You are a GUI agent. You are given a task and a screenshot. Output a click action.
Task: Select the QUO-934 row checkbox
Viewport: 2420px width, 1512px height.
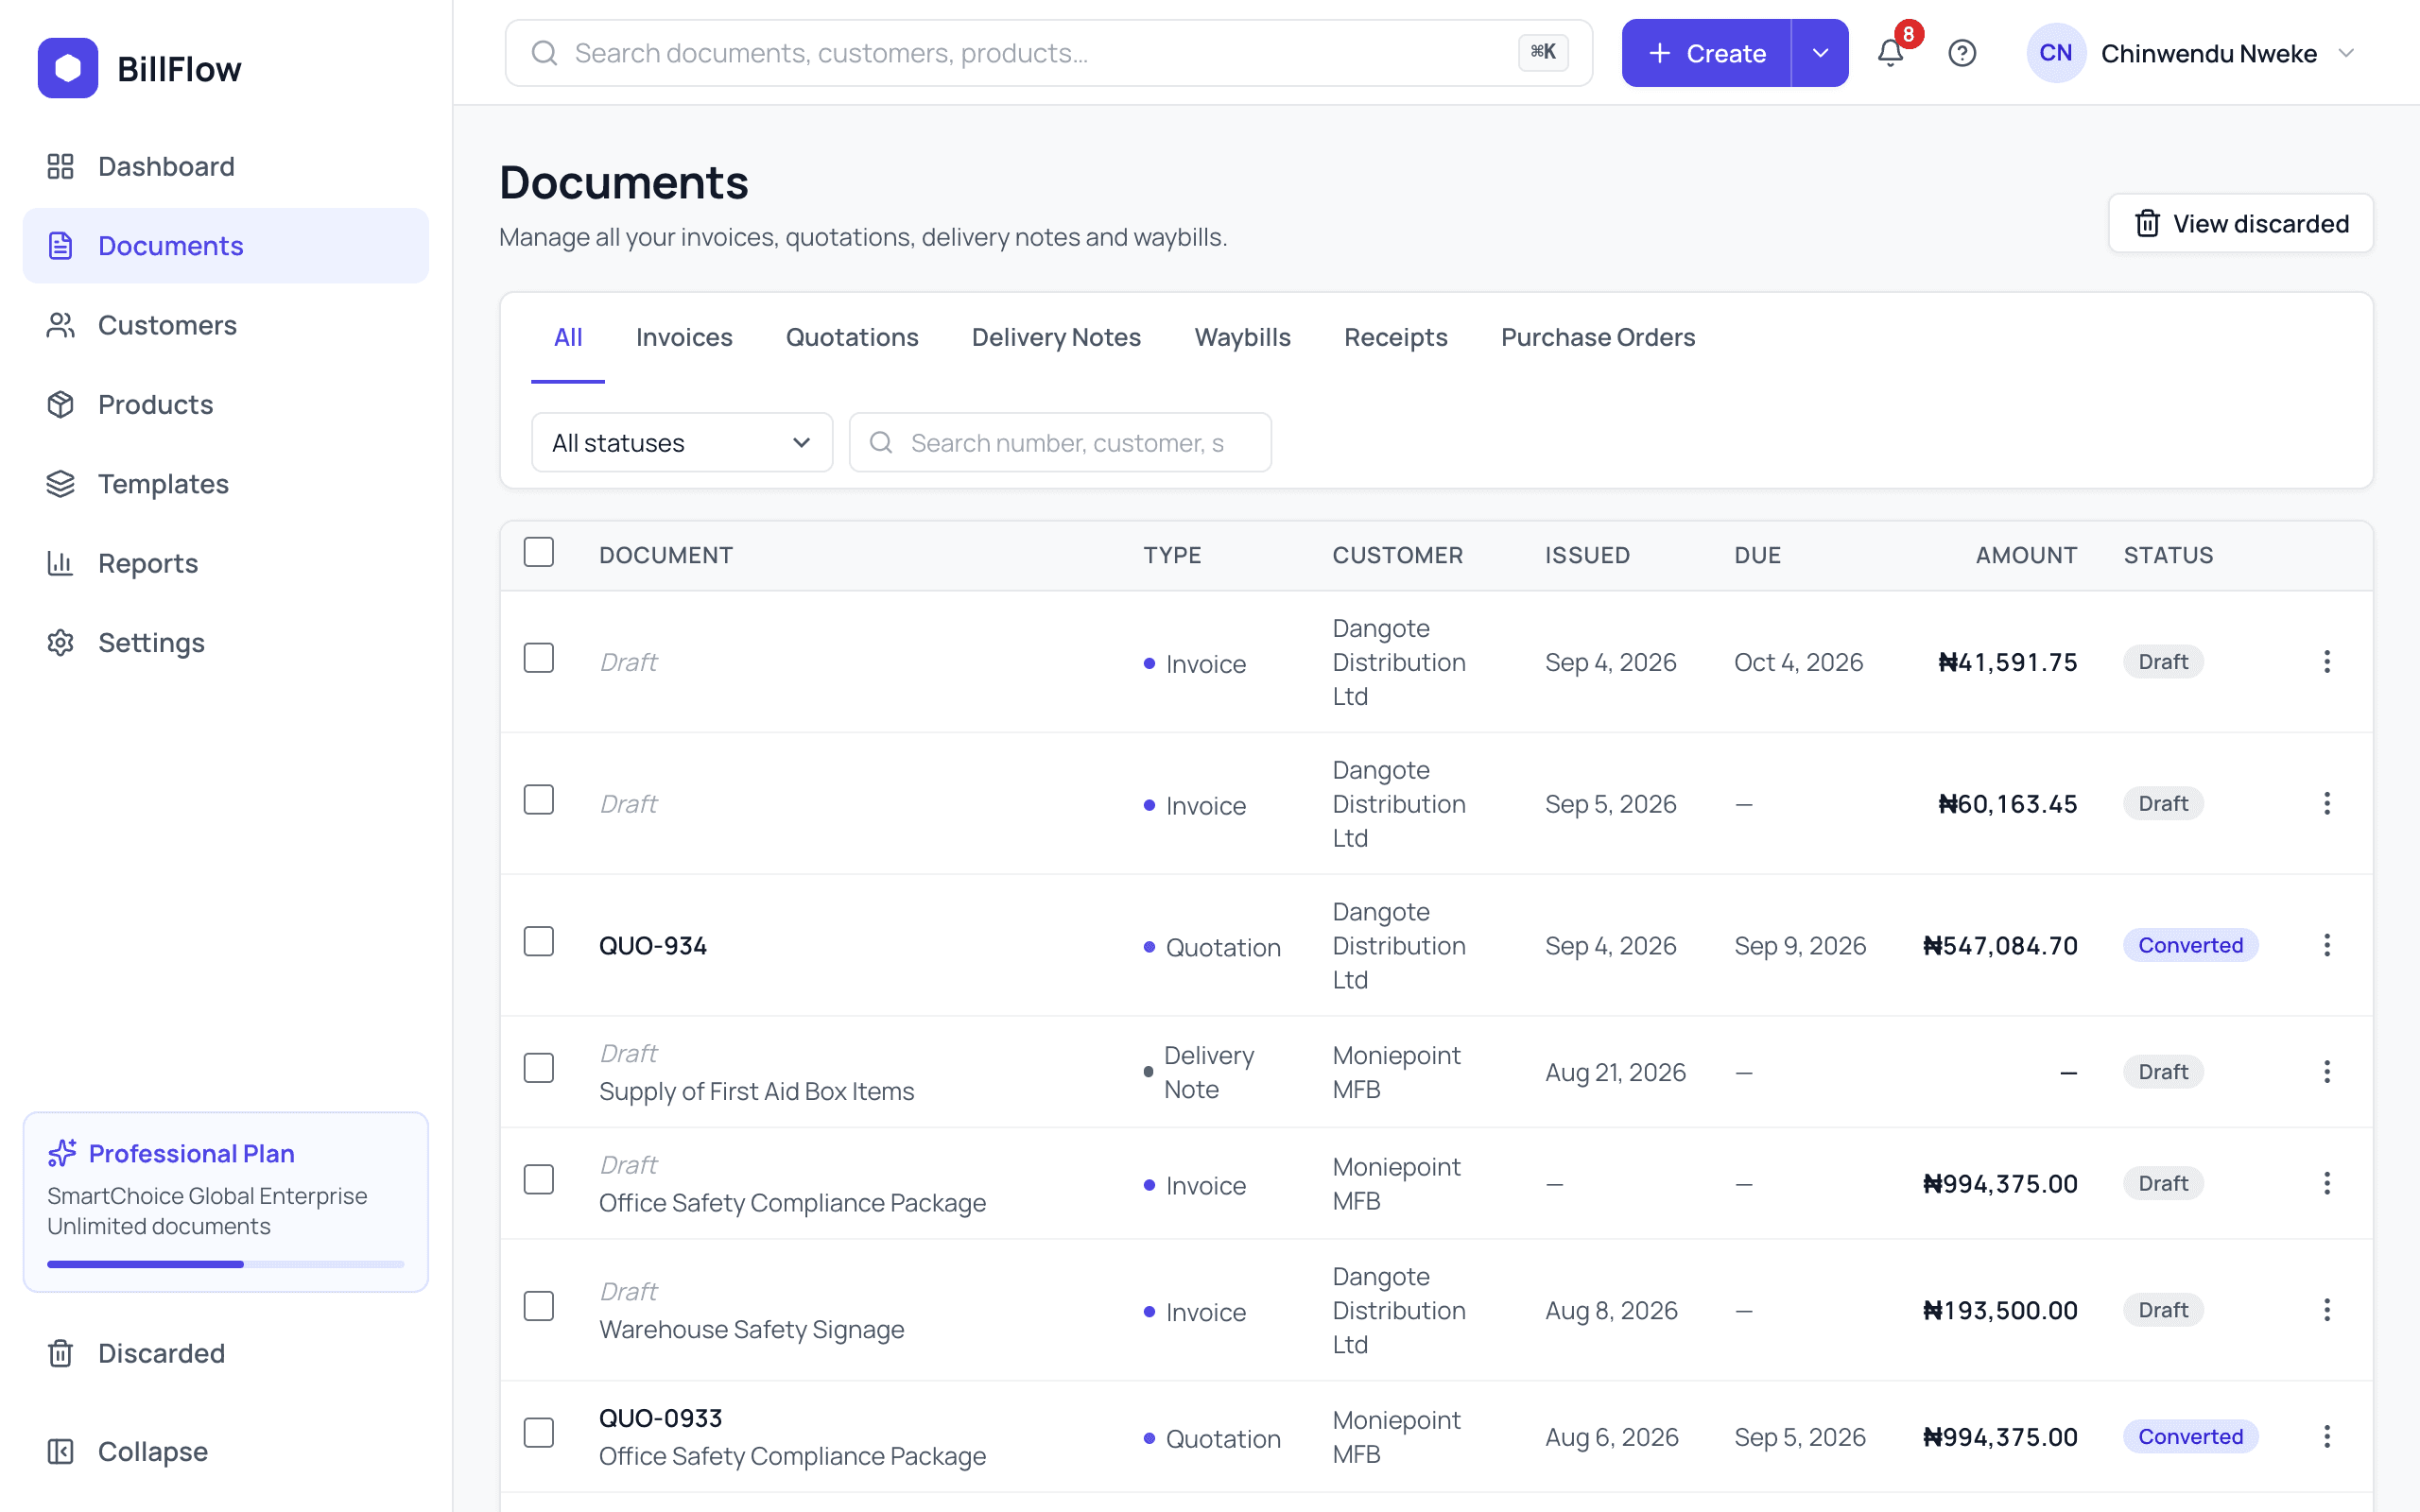tap(539, 942)
